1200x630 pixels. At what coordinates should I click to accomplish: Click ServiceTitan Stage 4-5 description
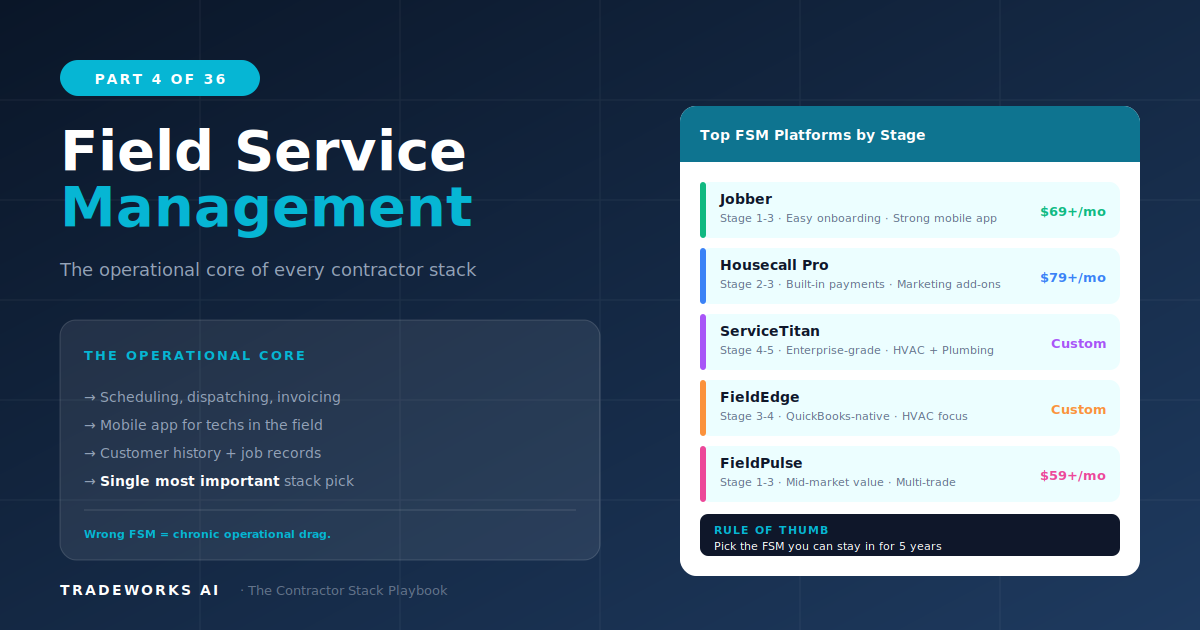(x=857, y=350)
